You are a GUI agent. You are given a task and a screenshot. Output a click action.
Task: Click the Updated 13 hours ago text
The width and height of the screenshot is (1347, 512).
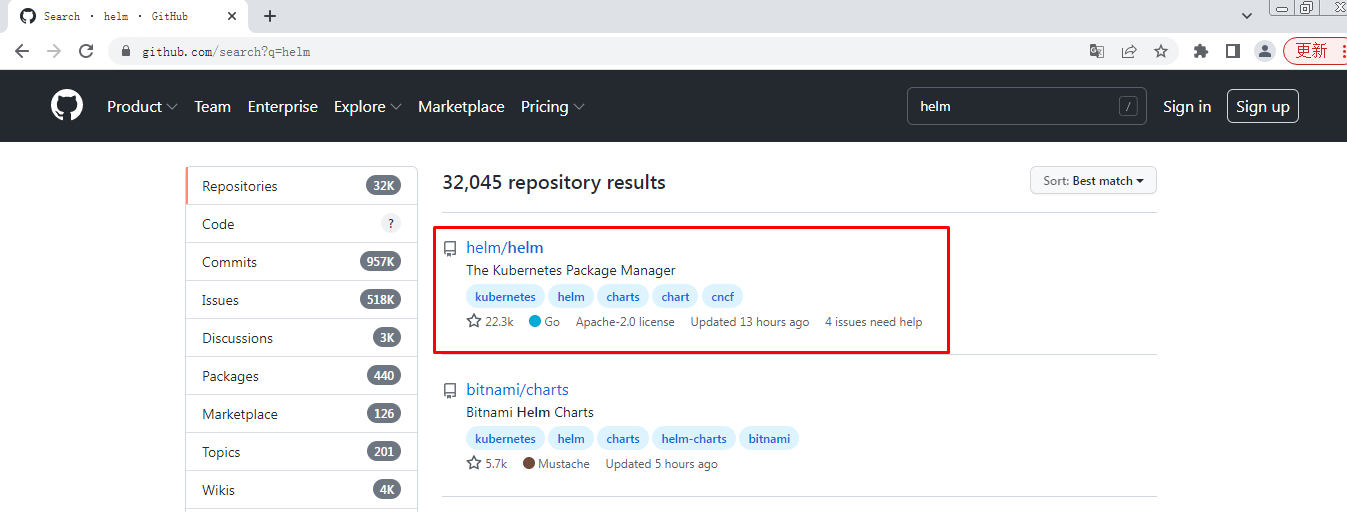[750, 322]
